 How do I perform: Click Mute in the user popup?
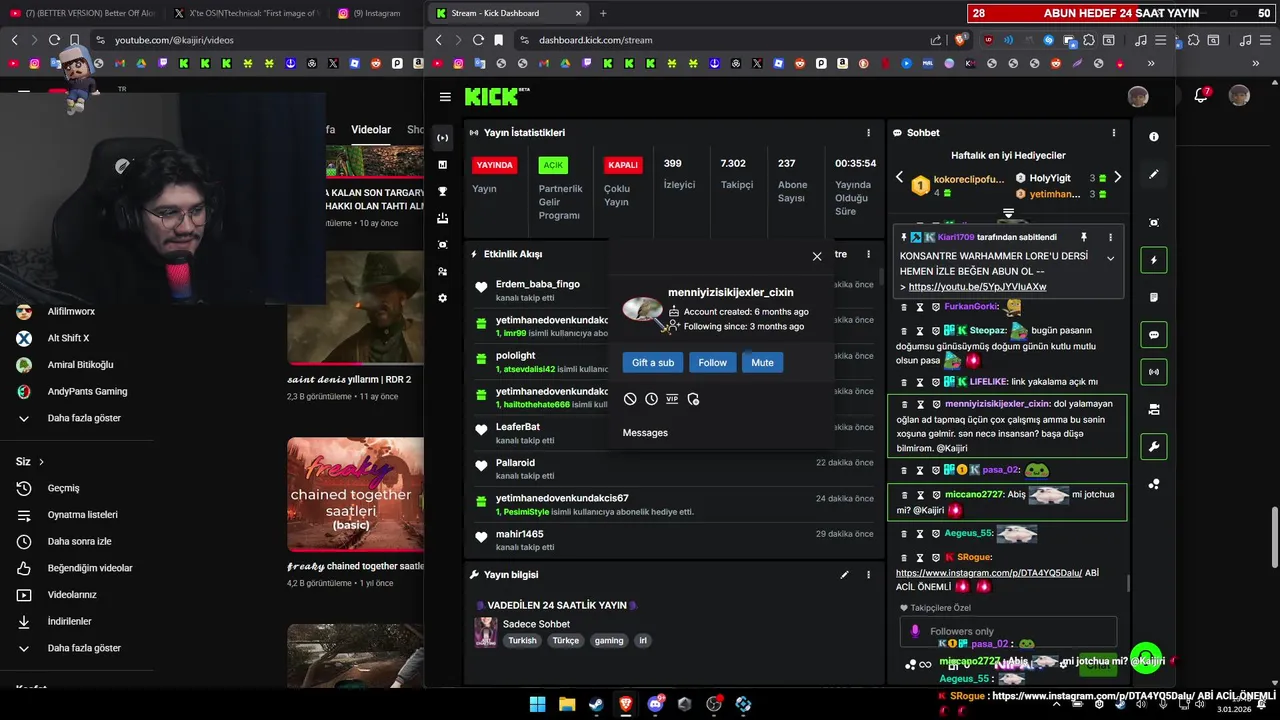[x=762, y=362]
